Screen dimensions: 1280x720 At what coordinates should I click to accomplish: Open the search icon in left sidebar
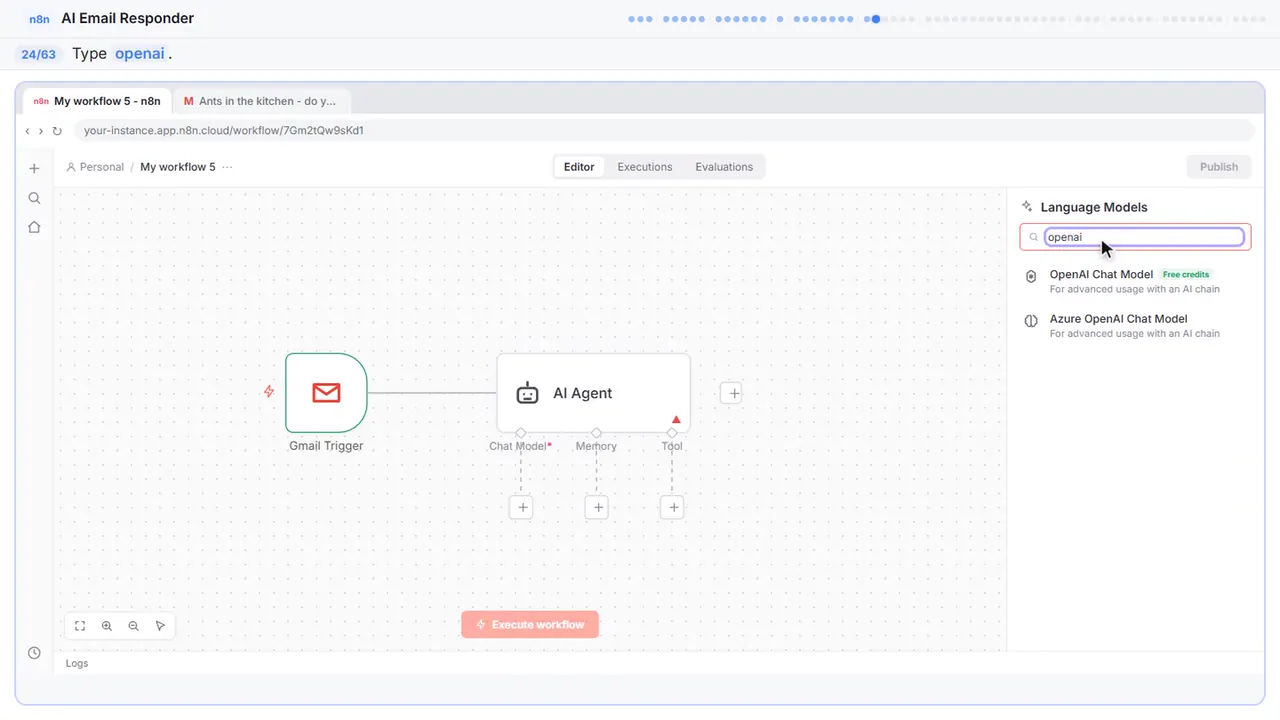pyautogui.click(x=34, y=198)
